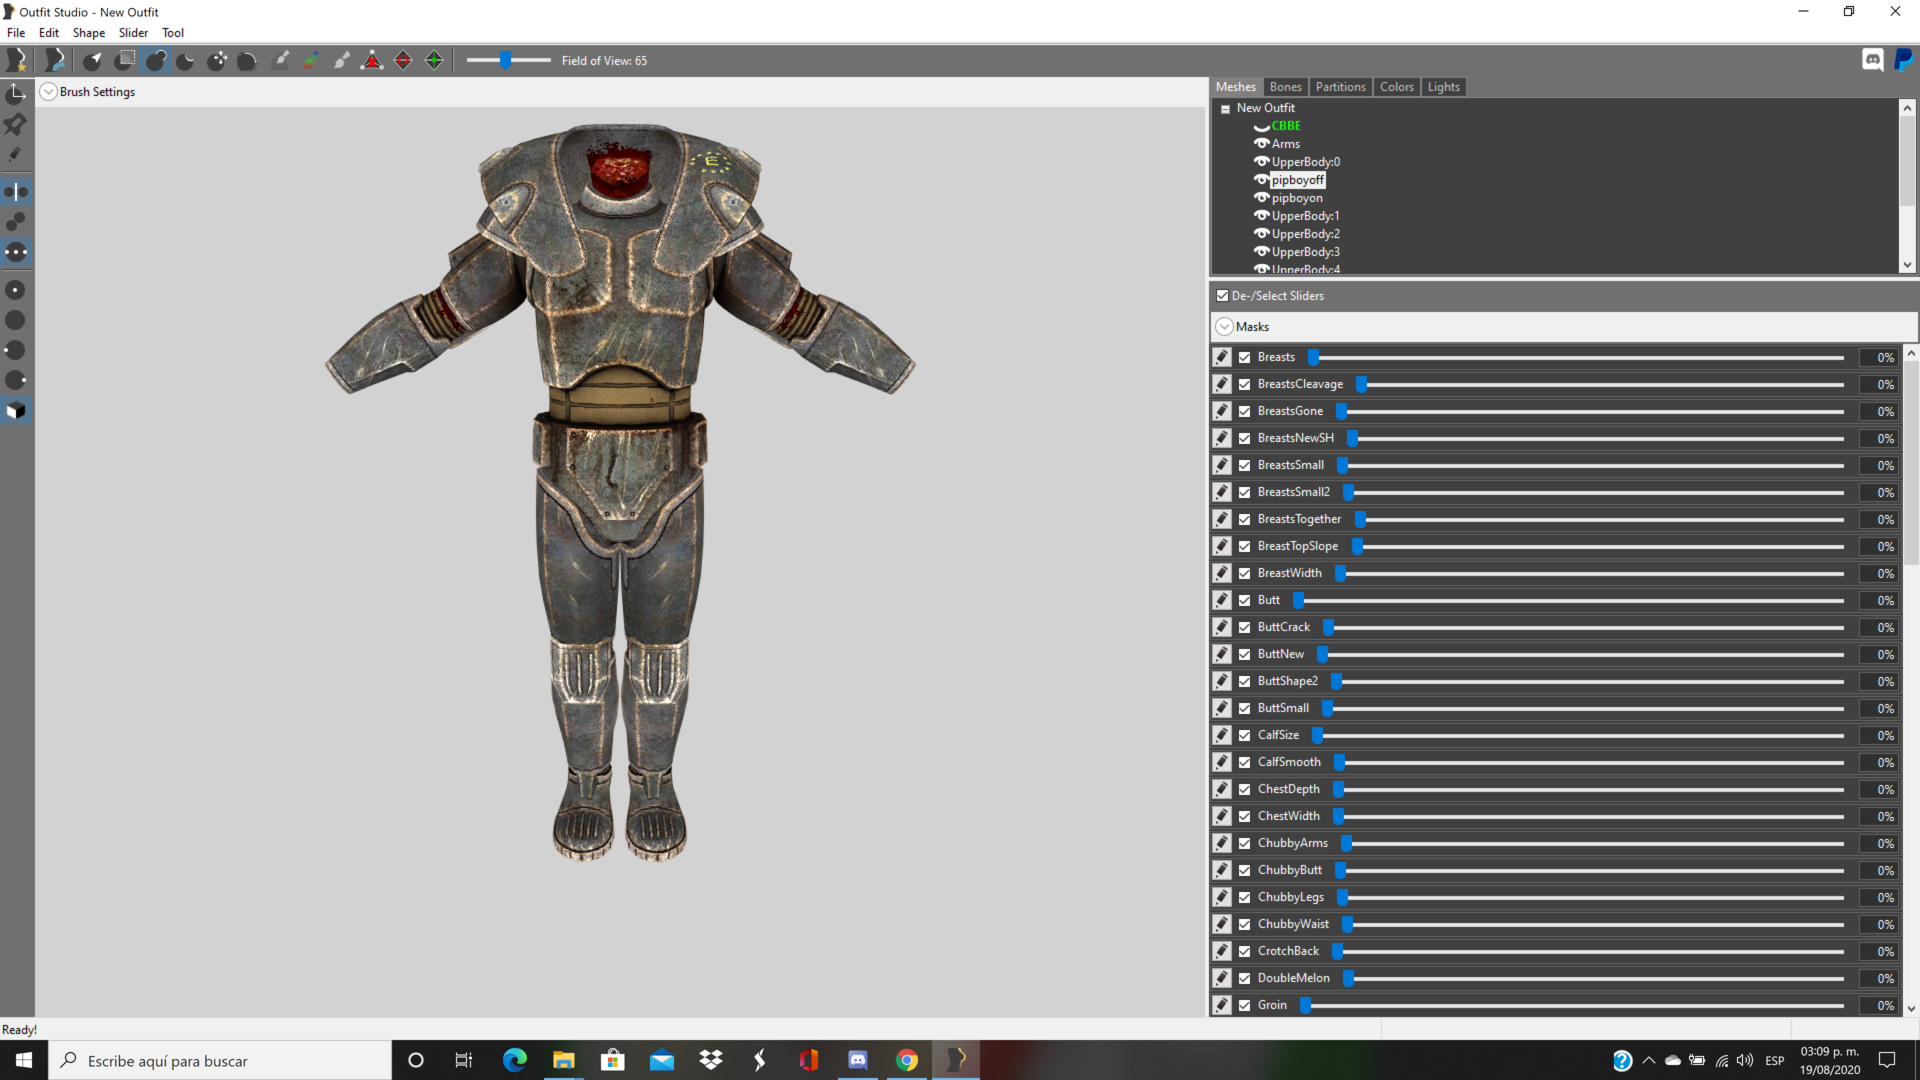Toggle visibility eye of pipboyon mesh
Image resolution: width=1920 pixels, height=1080 pixels.
coord(1262,198)
